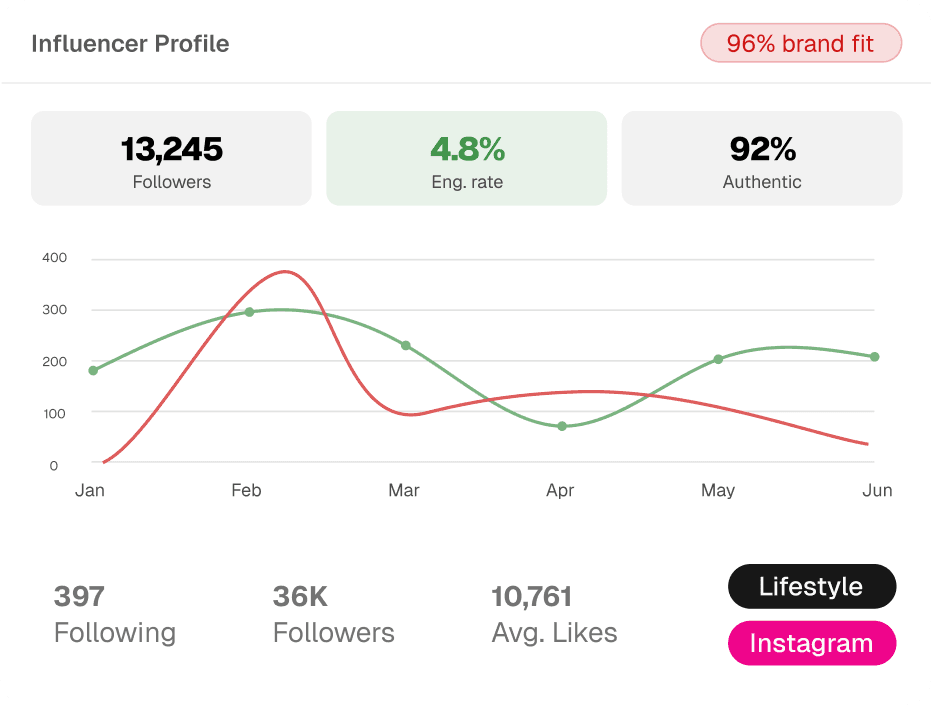The width and height of the screenshot is (932, 705).
Task: Click the green data point at Jan
Action: 93,370
